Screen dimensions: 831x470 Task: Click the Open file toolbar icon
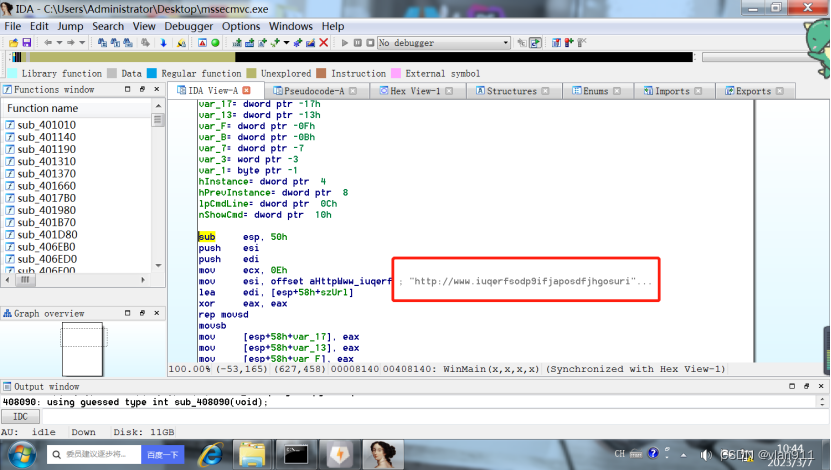click(x=13, y=42)
